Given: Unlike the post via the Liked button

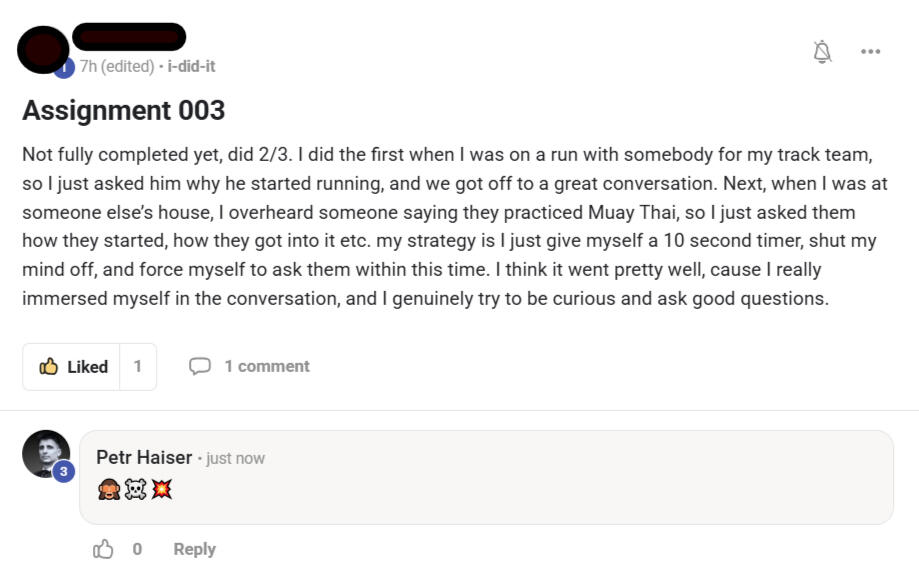Looking at the screenshot, I should (x=73, y=367).
